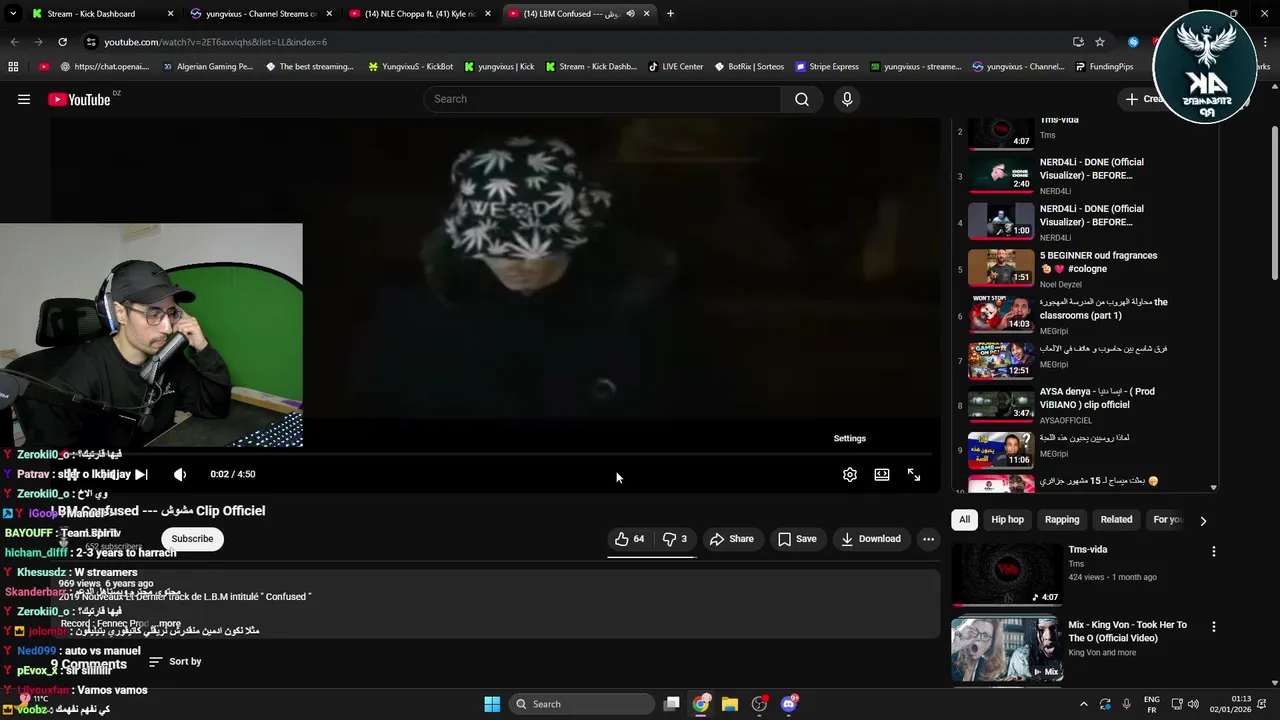Open the comments Sort by menu
Viewport: 1280px width, 720px height.
(x=175, y=662)
